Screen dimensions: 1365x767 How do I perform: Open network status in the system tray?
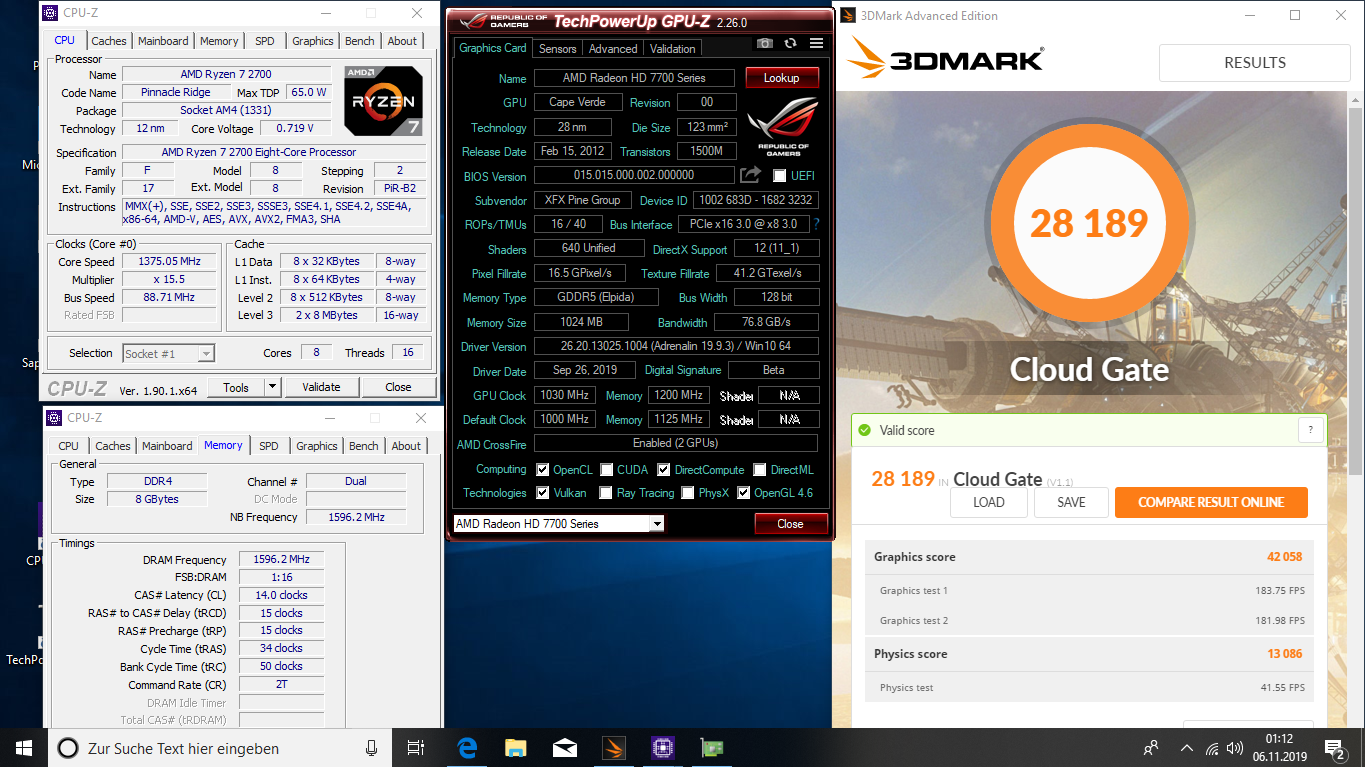pos(1212,748)
